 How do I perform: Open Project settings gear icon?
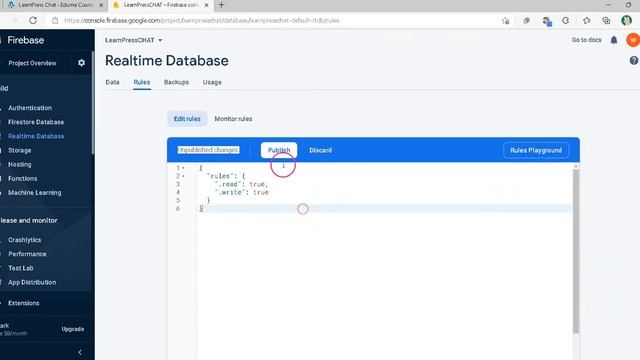click(x=81, y=63)
